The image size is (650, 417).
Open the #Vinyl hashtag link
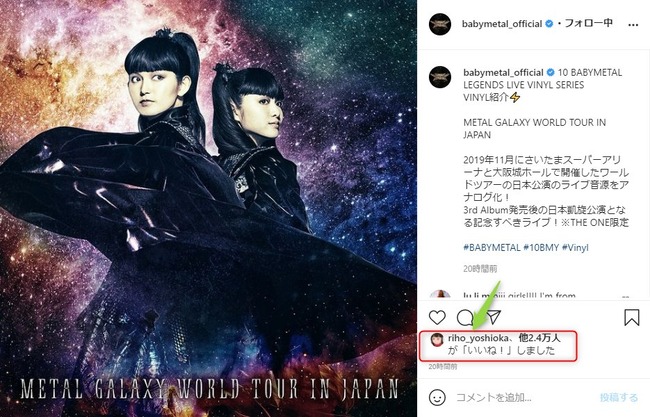575,247
